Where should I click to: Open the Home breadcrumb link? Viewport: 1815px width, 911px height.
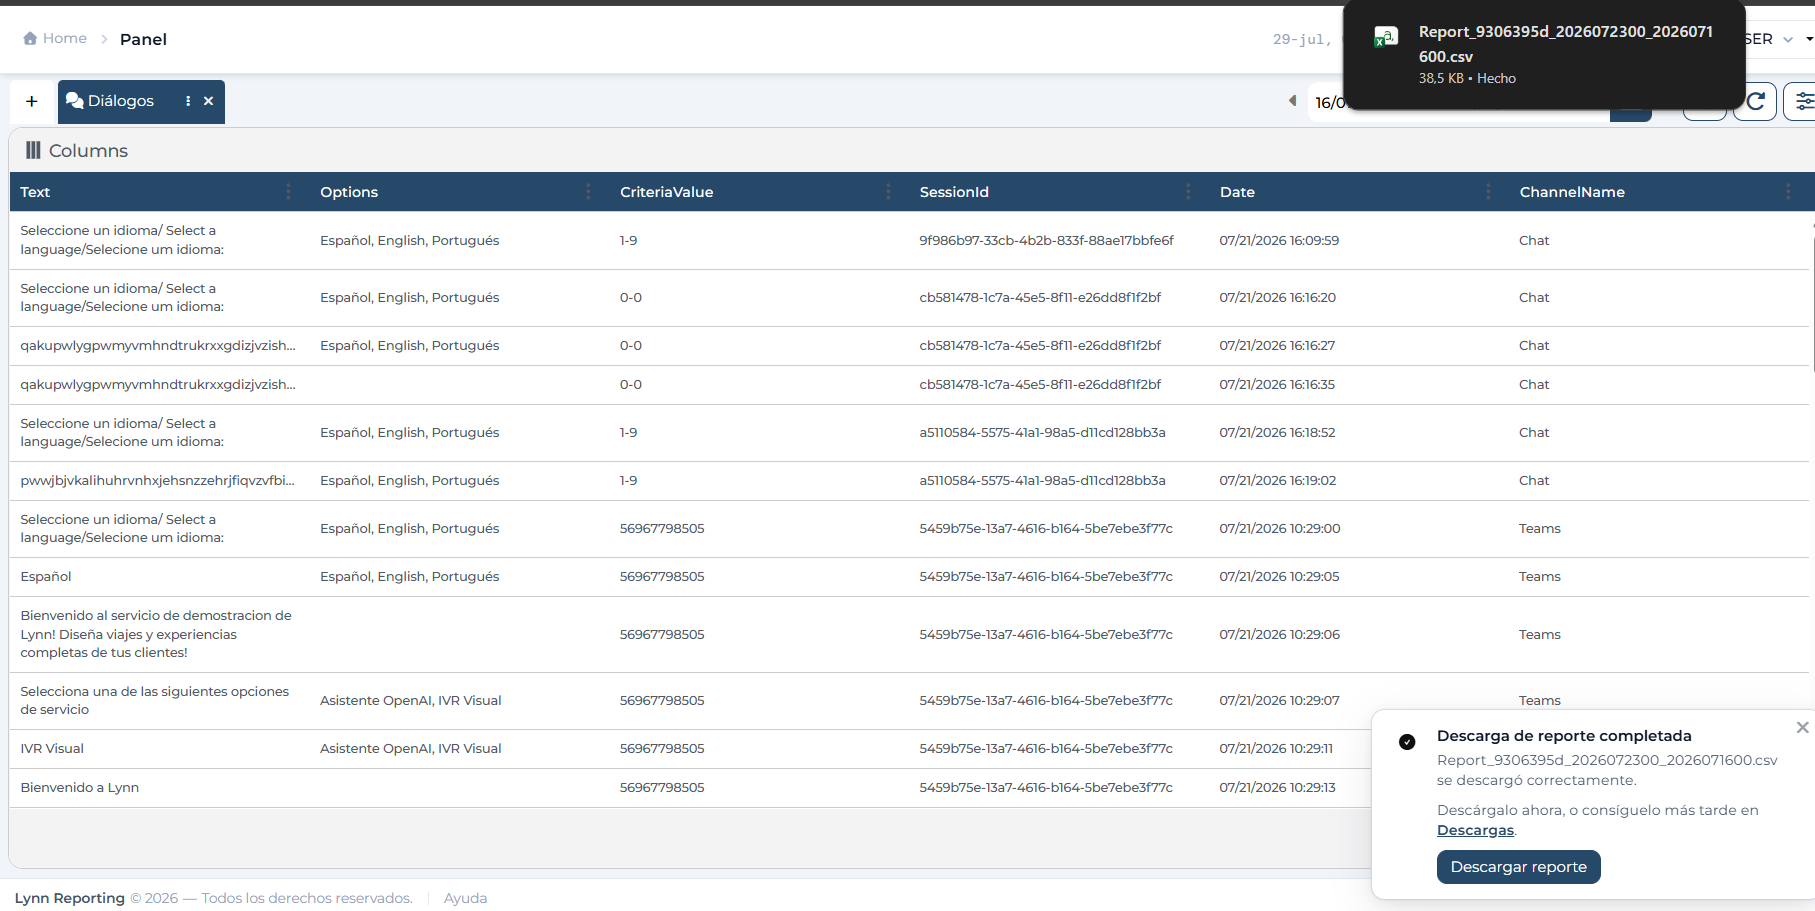pos(64,38)
